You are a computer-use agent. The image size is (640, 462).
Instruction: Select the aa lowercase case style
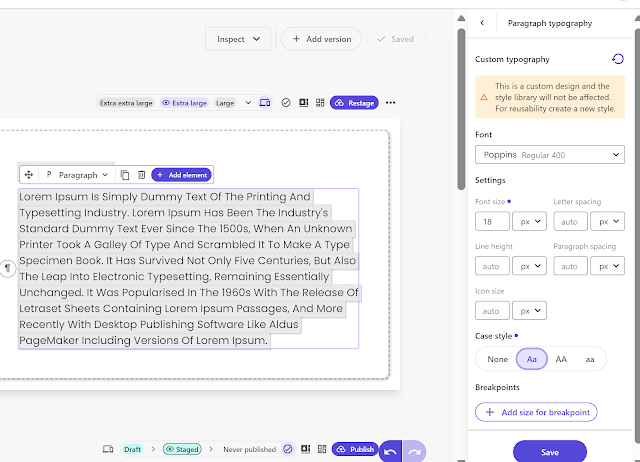(590, 359)
